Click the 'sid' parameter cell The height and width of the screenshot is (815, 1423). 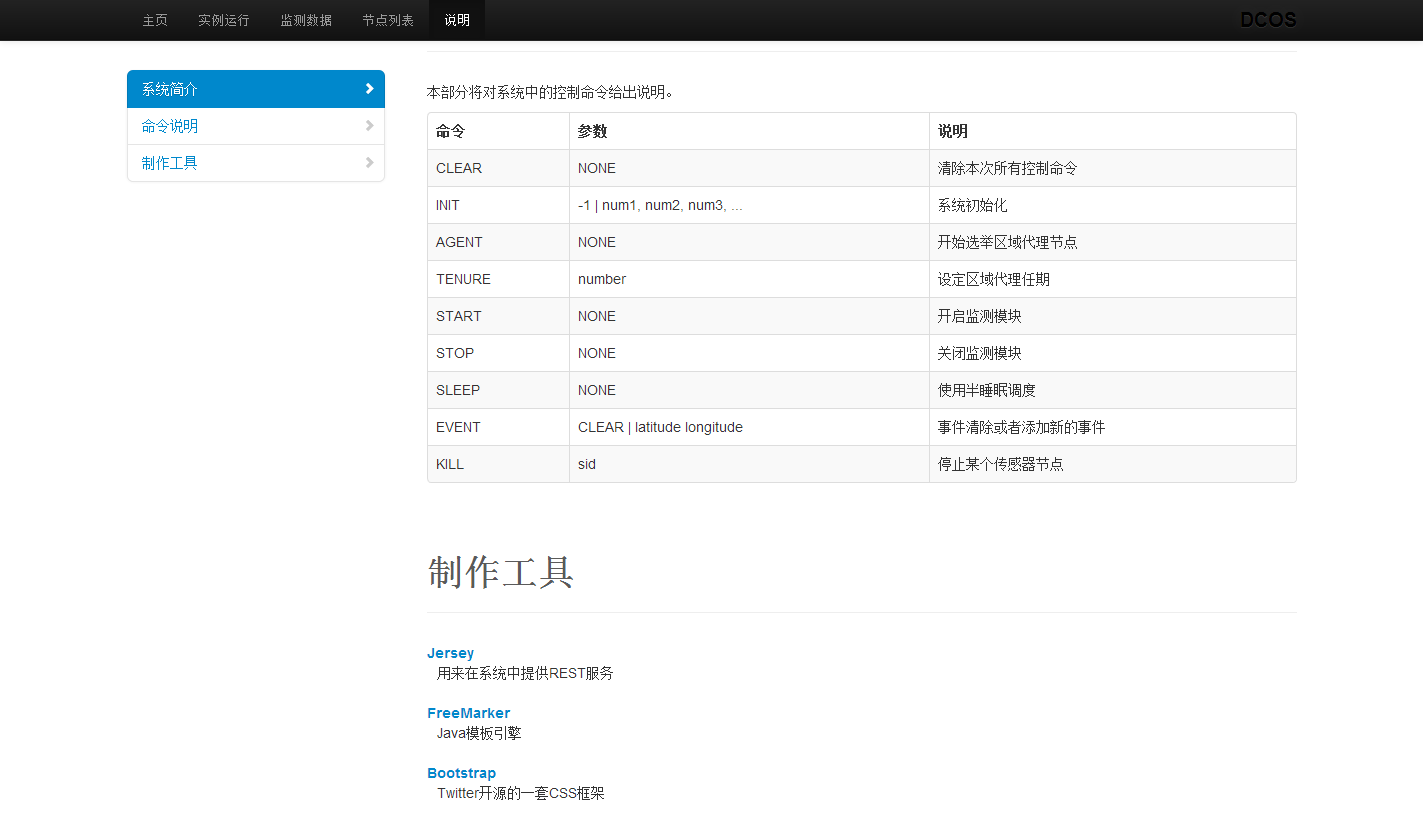click(749, 464)
